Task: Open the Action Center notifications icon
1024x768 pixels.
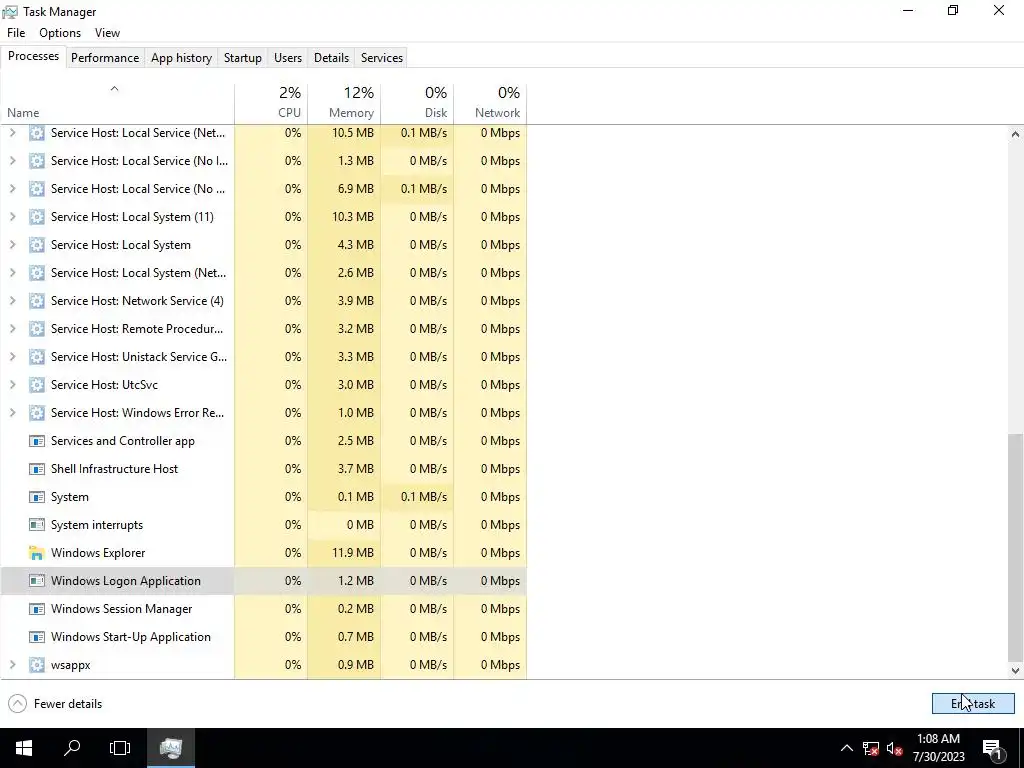Action: [993, 748]
